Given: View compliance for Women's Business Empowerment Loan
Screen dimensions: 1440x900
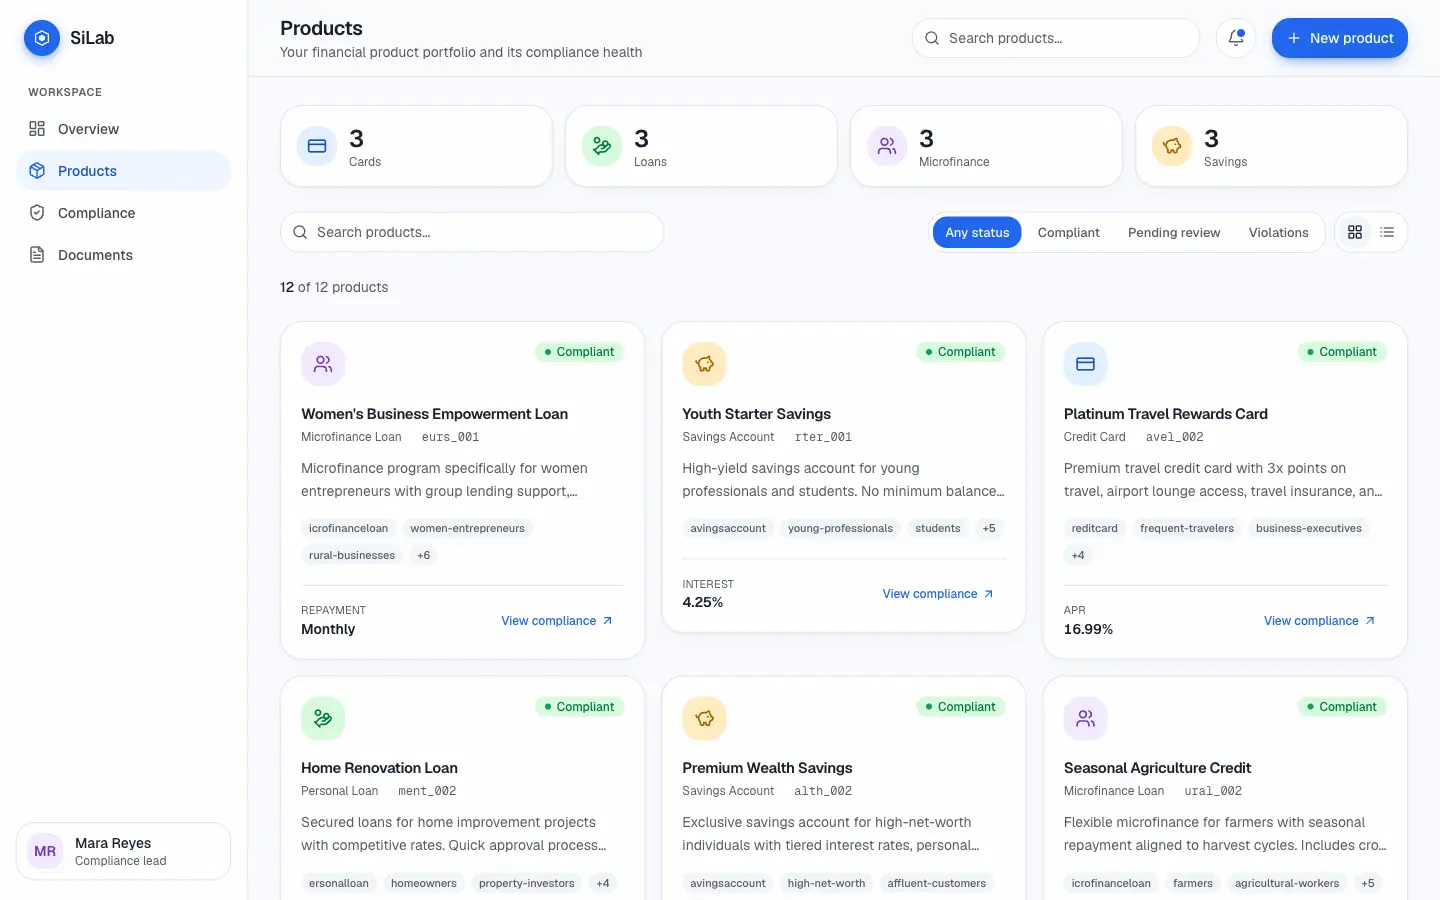Looking at the screenshot, I should pyautogui.click(x=557, y=621).
